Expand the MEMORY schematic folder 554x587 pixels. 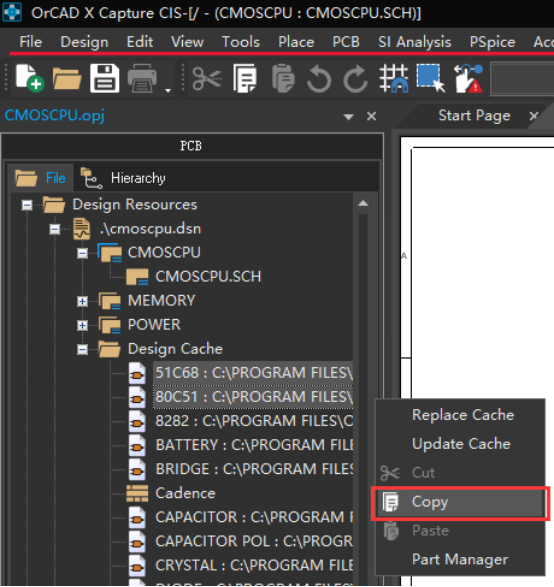pos(82,301)
